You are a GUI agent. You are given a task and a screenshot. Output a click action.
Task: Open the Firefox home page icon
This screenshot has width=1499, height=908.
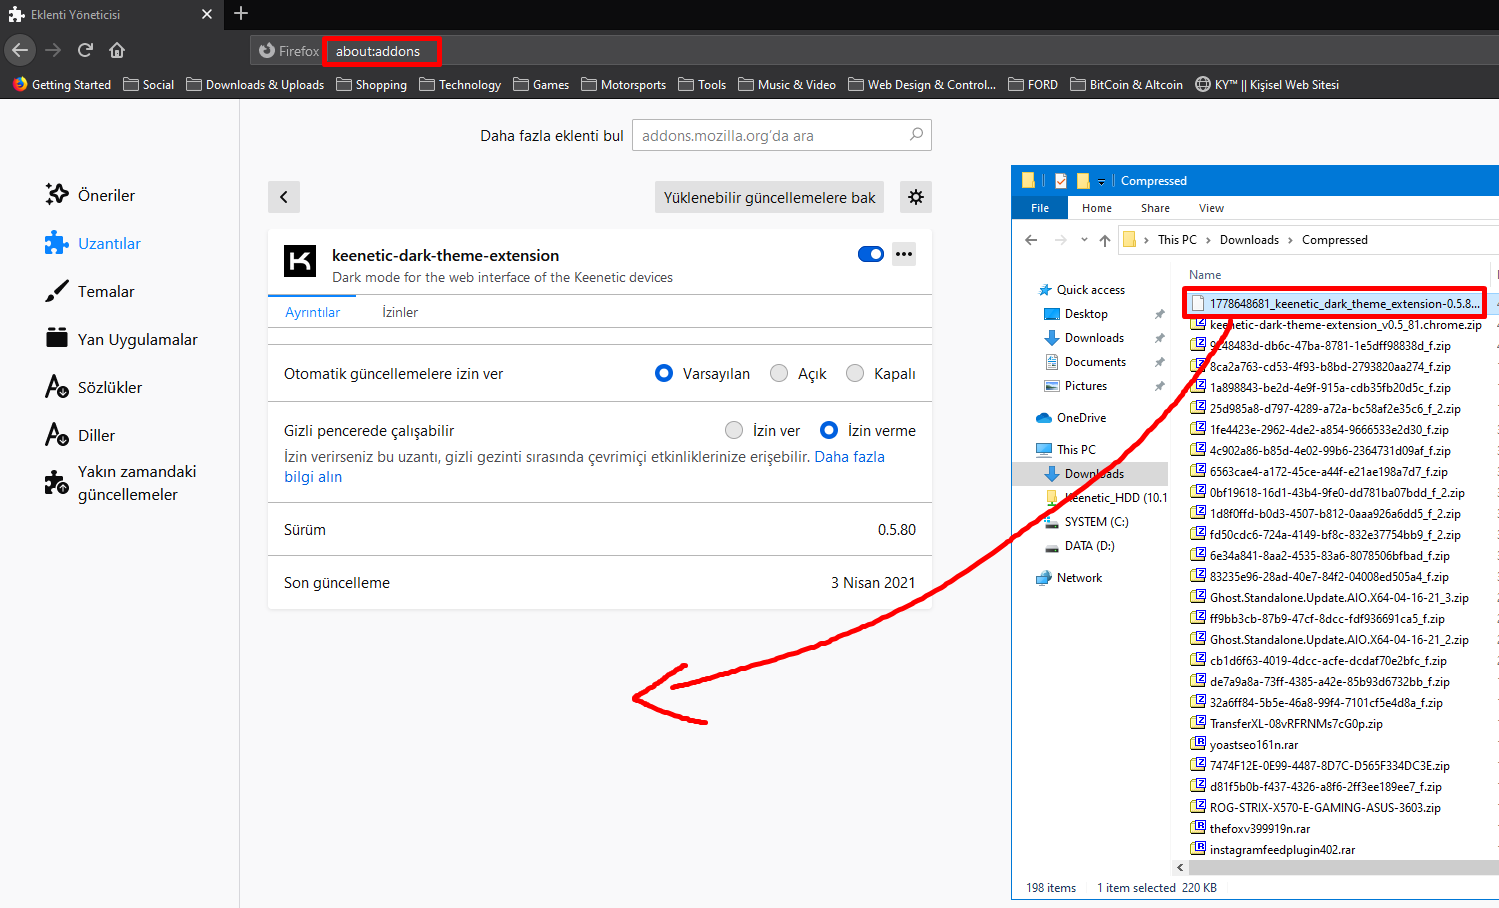(117, 50)
